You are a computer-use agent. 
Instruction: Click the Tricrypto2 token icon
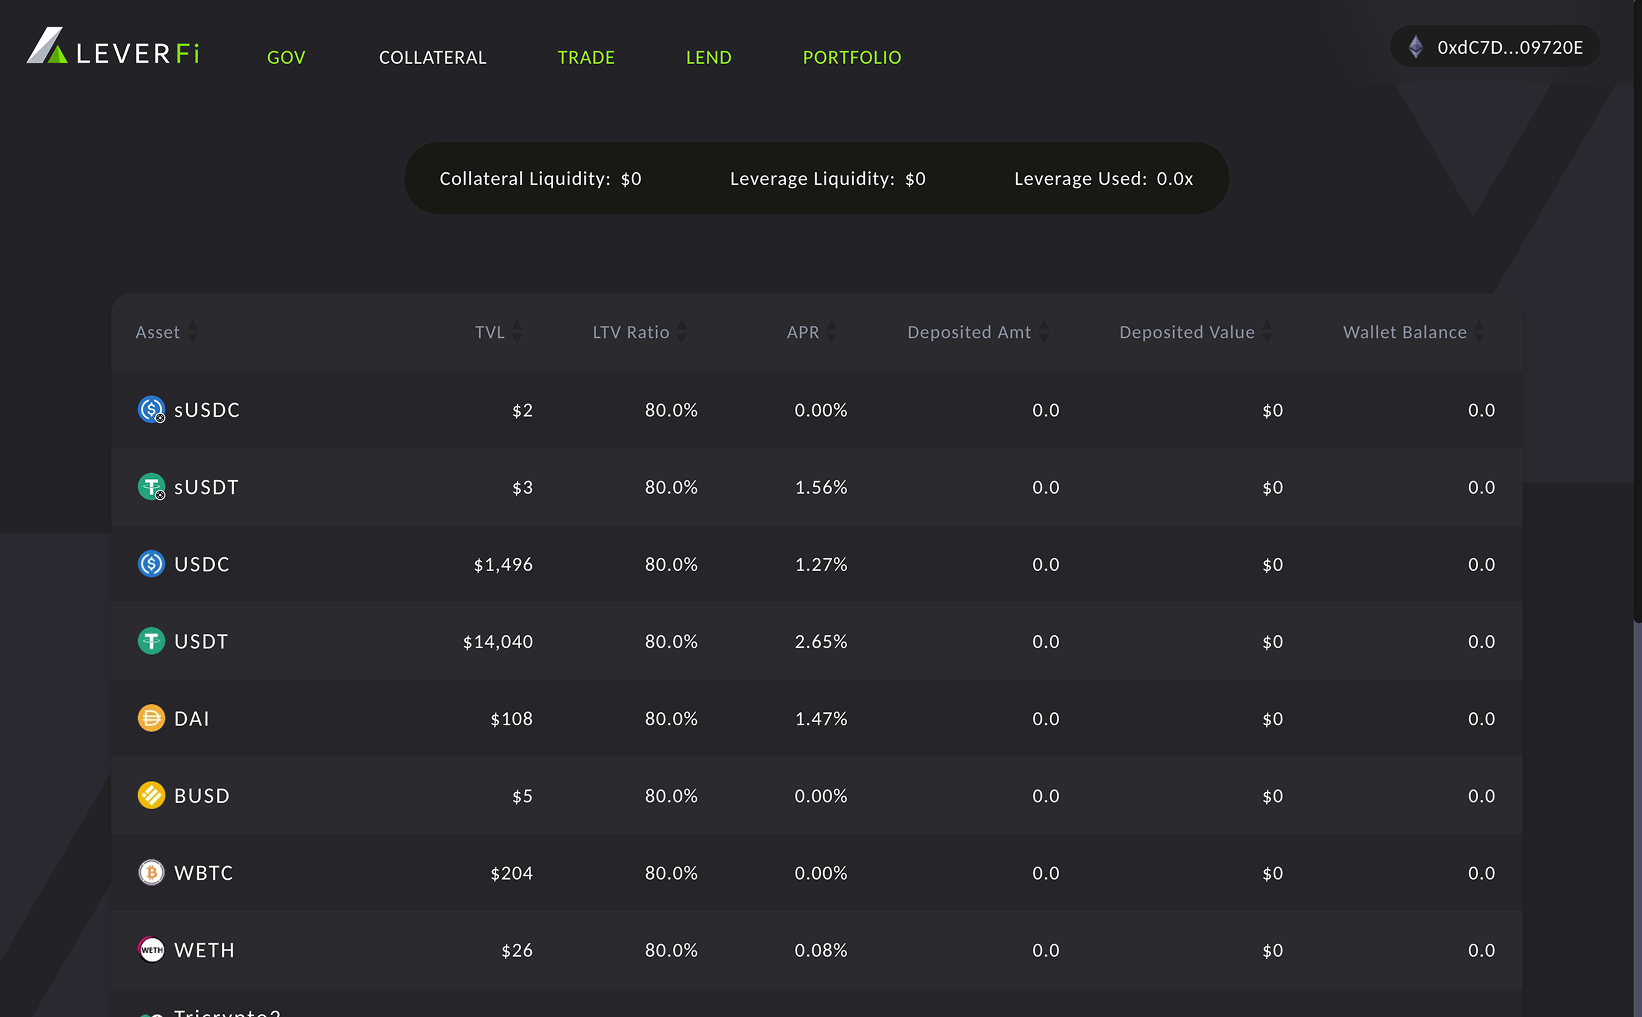click(151, 1012)
